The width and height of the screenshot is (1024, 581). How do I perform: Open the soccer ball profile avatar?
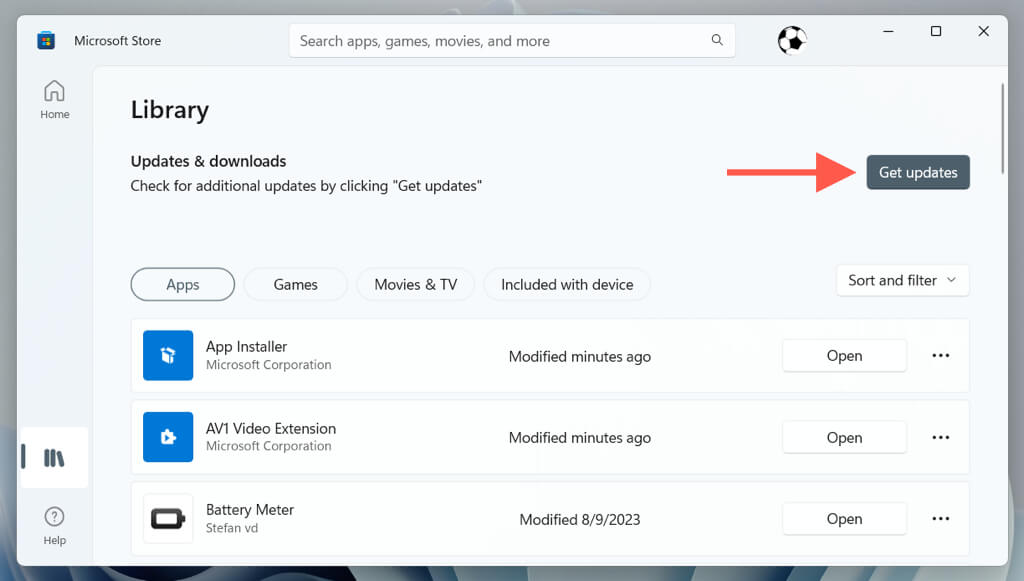pos(792,41)
